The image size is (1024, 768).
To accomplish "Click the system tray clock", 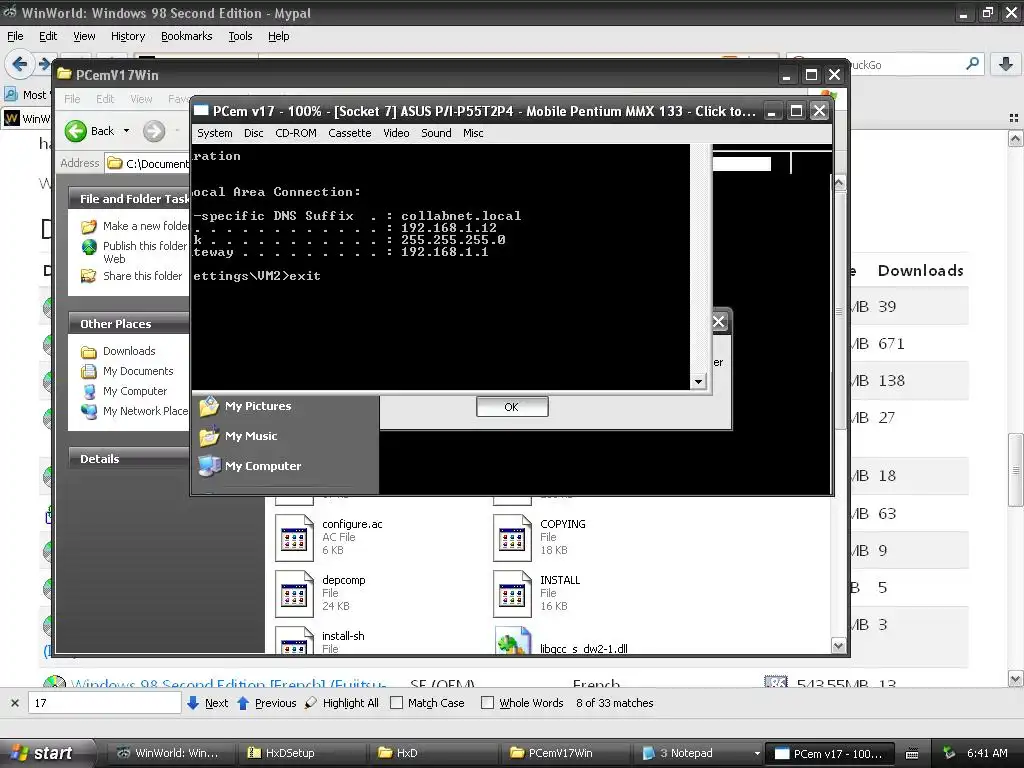I will tap(987, 753).
